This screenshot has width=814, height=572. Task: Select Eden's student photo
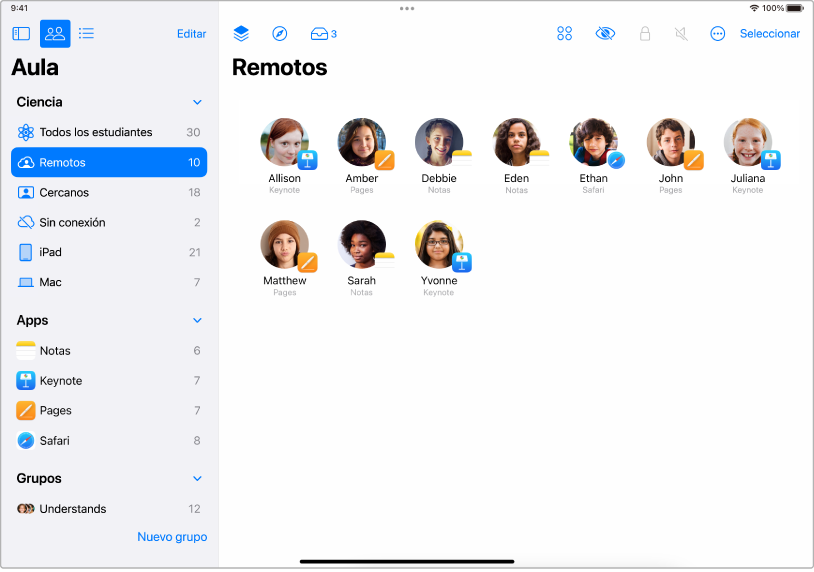pos(517,142)
